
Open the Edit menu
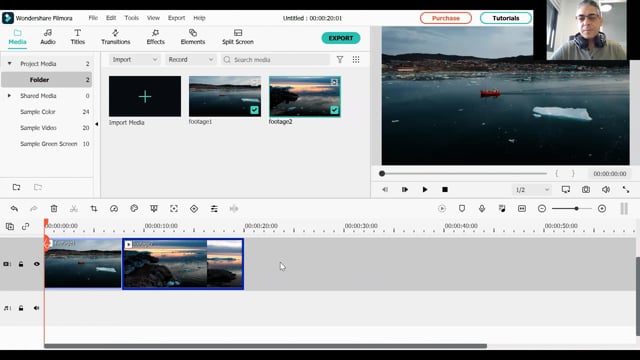111,18
